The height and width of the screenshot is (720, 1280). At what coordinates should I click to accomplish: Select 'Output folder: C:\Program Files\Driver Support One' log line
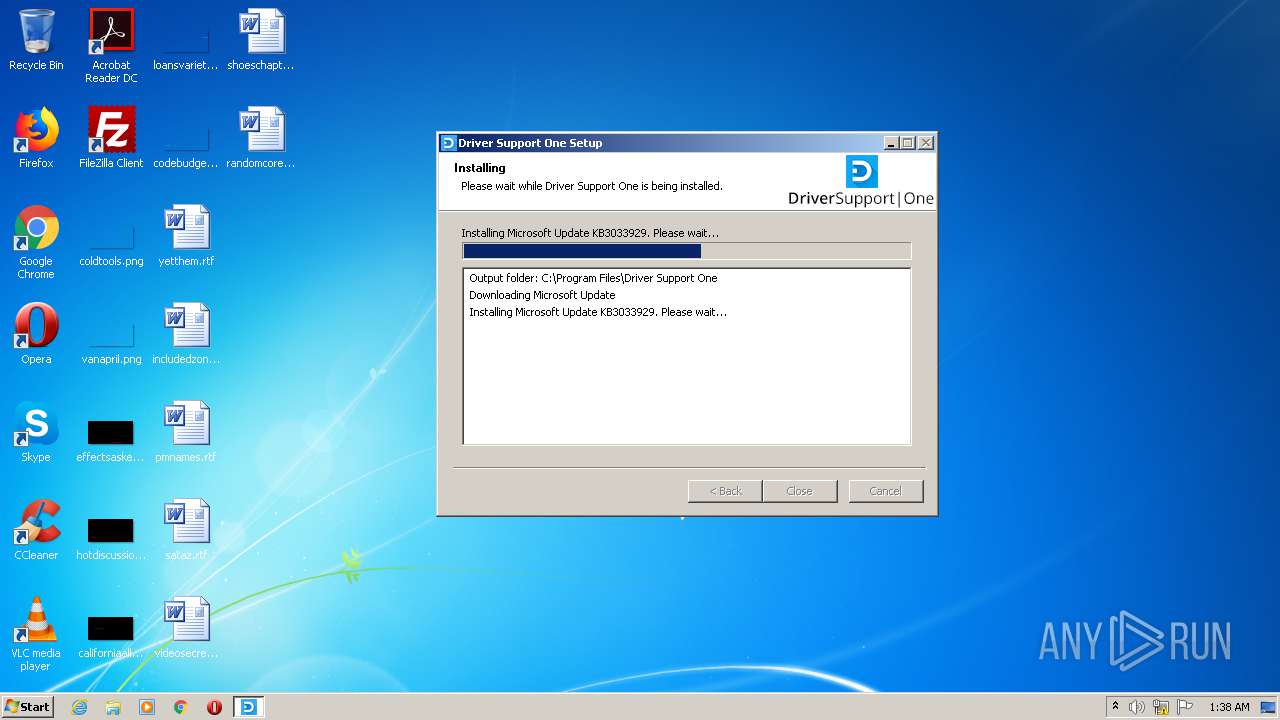click(593, 278)
